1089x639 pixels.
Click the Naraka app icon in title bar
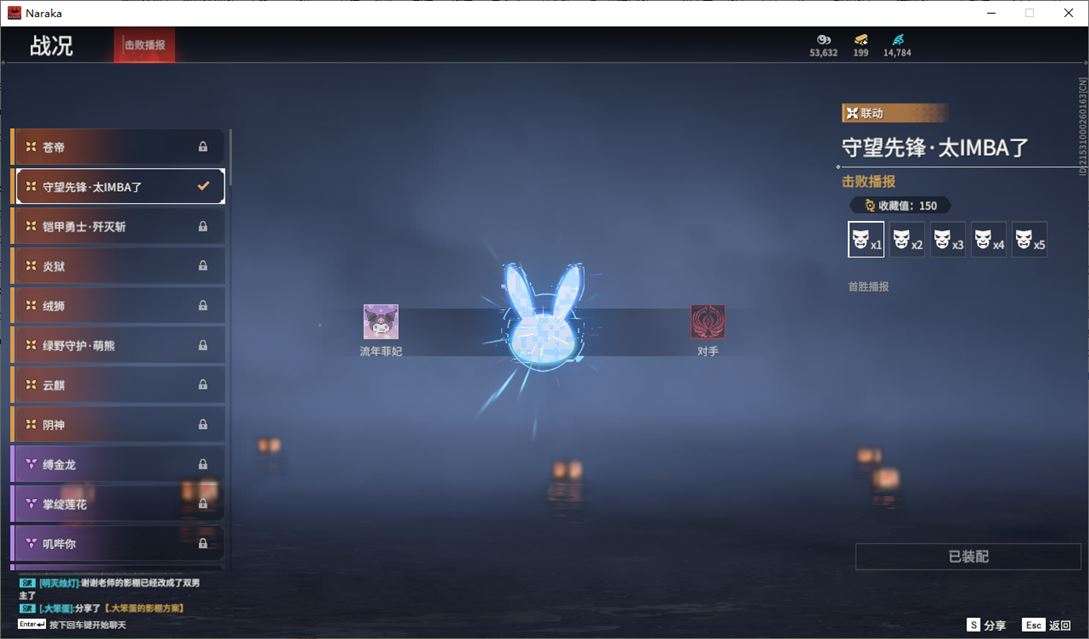14,13
